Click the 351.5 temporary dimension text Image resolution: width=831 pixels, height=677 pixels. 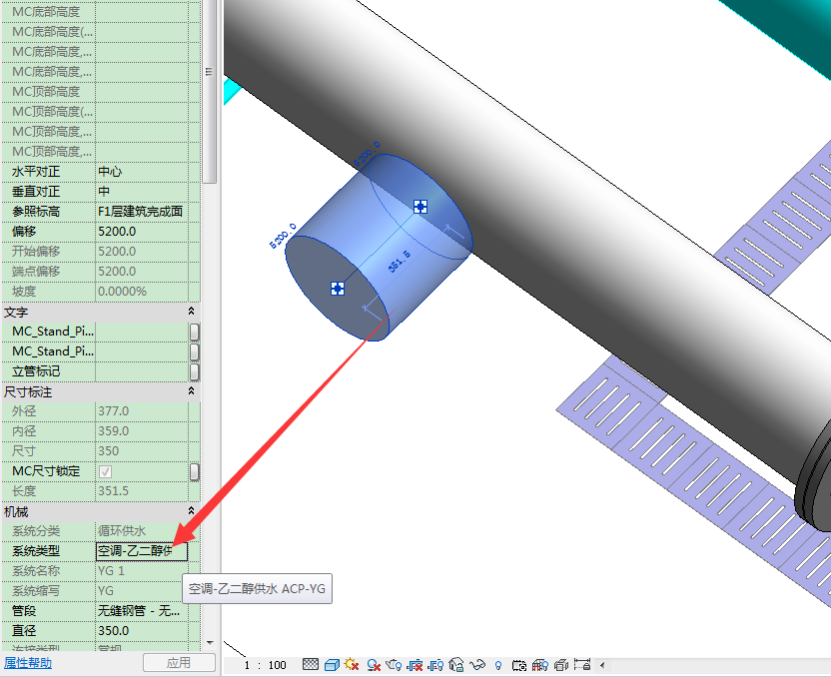pyautogui.click(x=400, y=261)
